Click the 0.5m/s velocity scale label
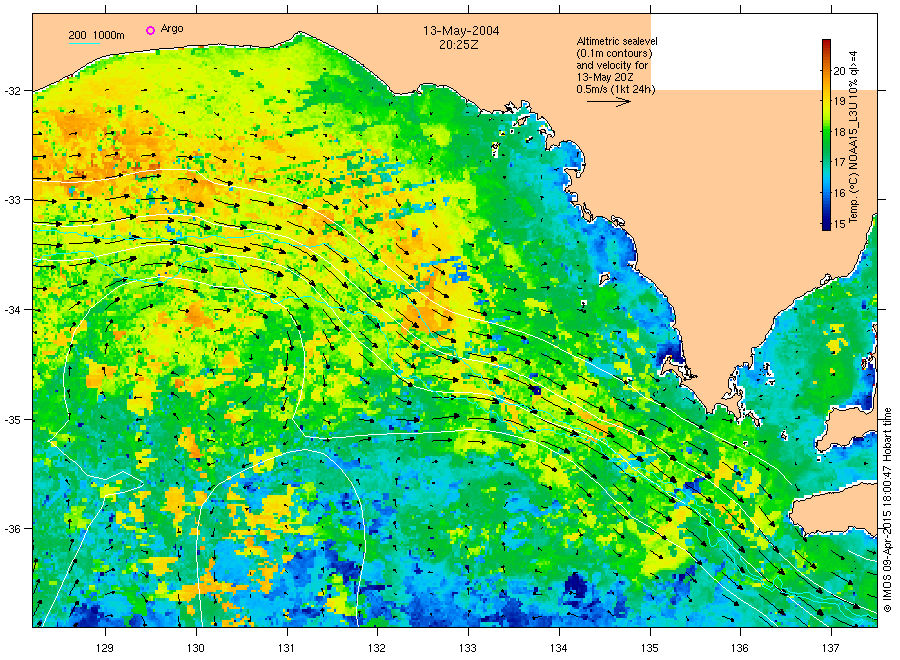This screenshot has height=660, width=900. [x=613, y=89]
